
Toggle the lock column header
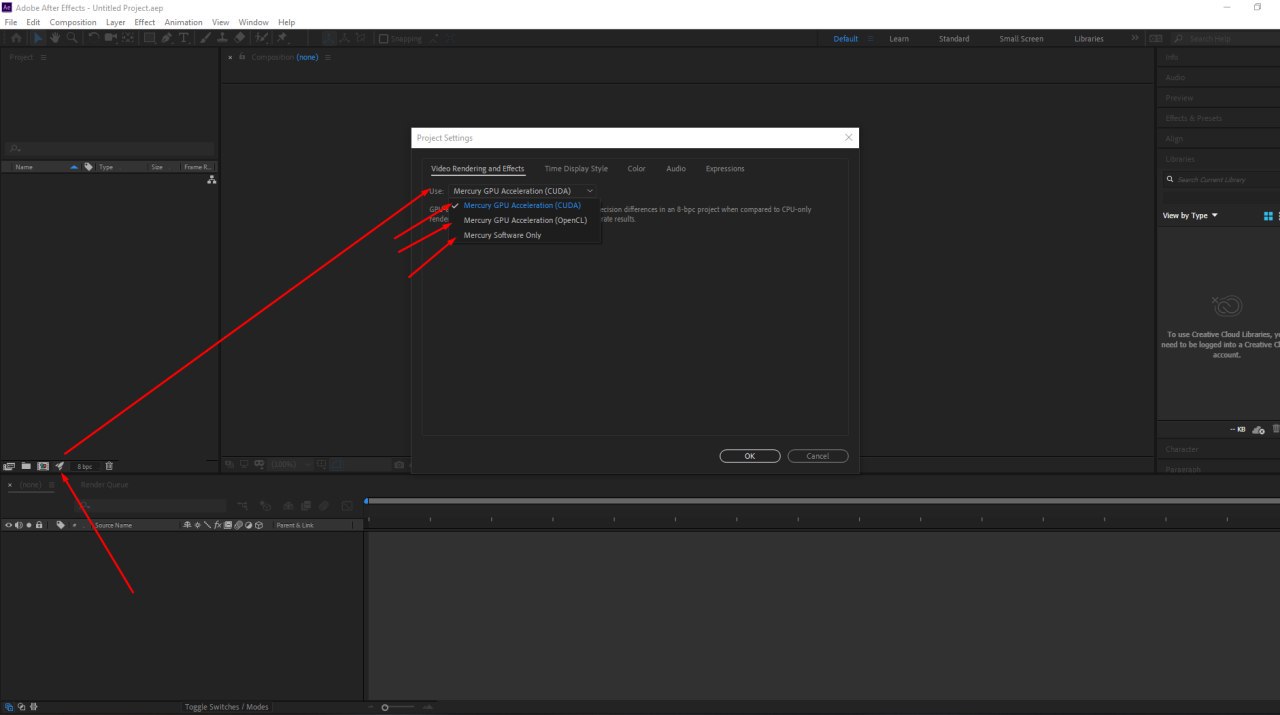coord(39,525)
